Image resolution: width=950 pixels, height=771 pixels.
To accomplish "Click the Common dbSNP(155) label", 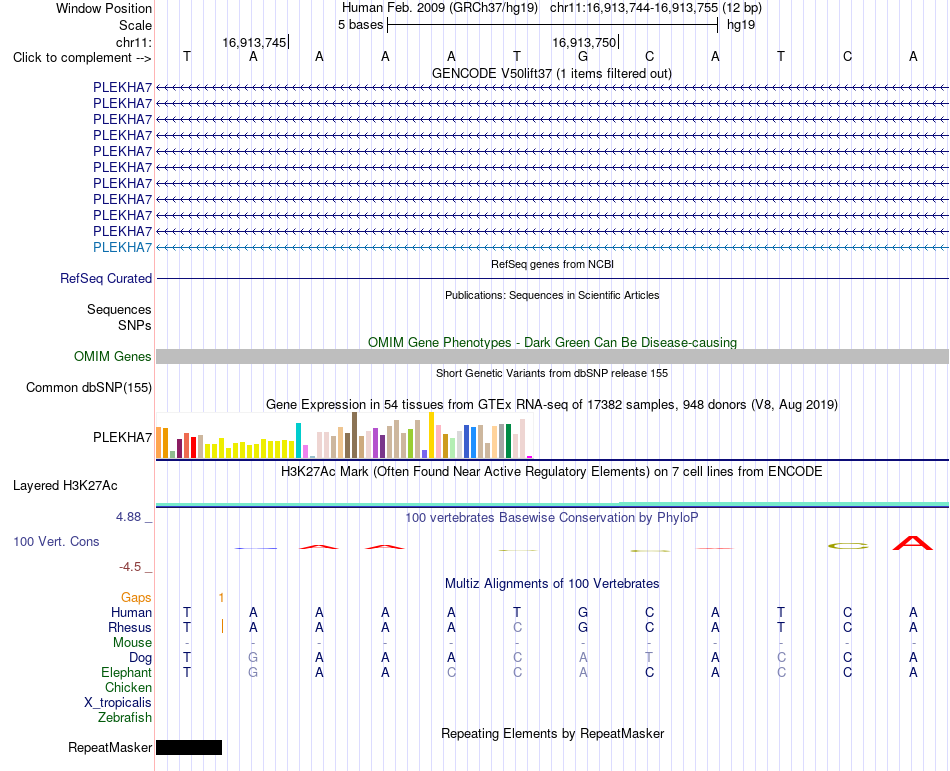I will [x=89, y=388].
